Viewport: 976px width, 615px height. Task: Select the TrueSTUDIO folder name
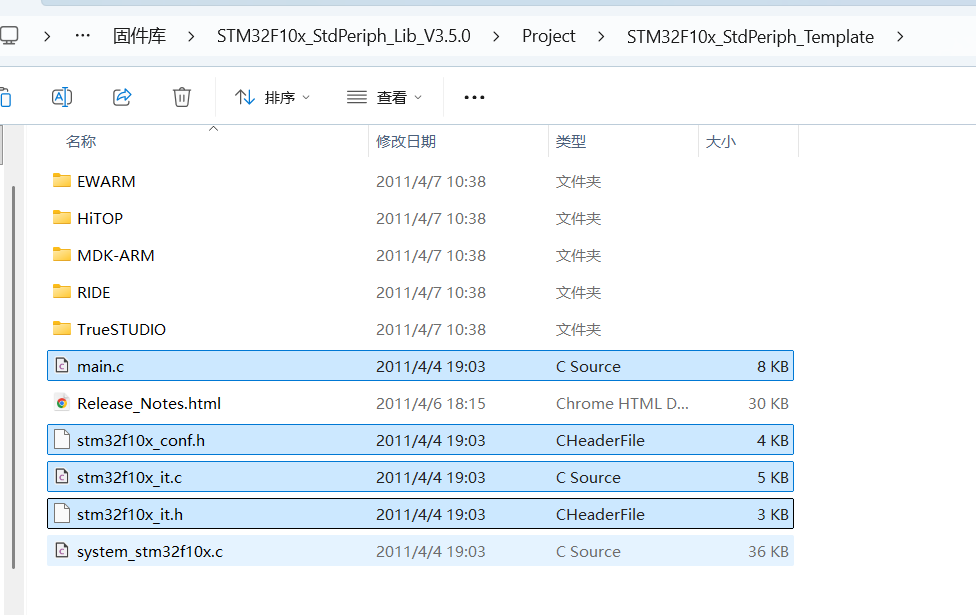(121, 329)
